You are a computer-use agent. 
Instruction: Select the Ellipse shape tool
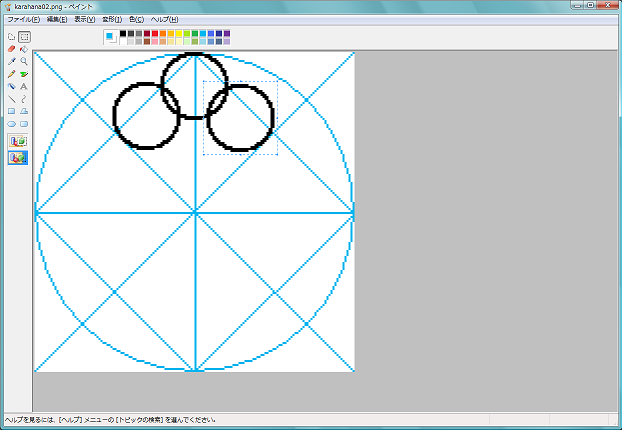click(x=12, y=124)
